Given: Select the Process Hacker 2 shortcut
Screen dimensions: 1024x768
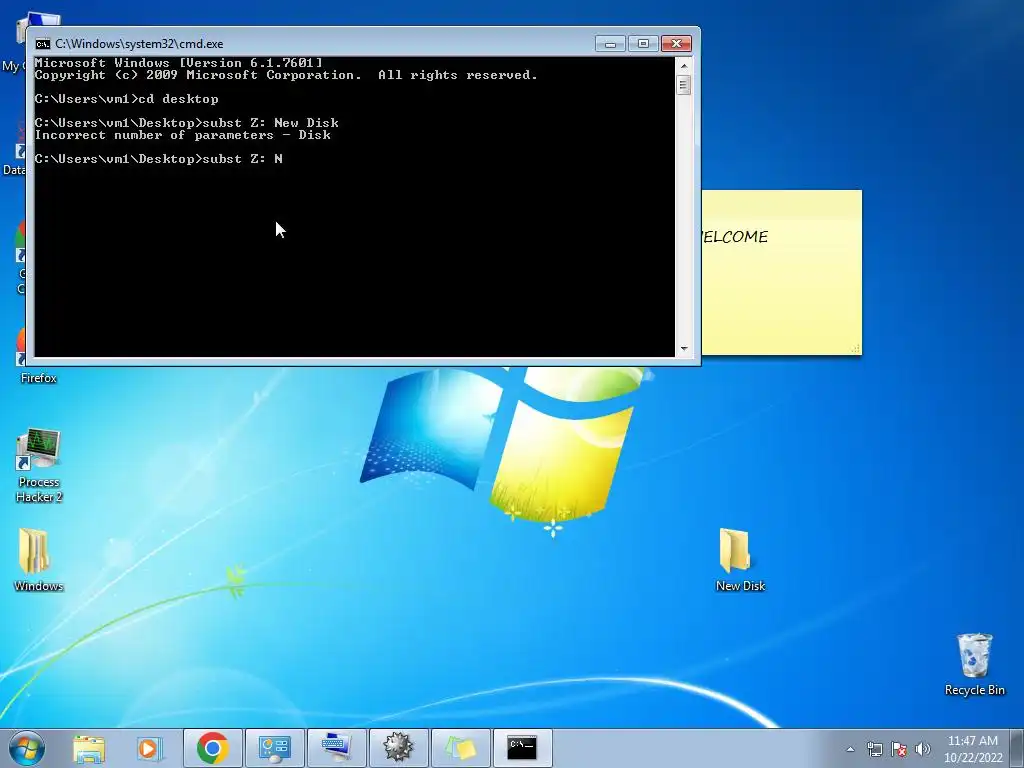Looking at the screenshot, I should pos(39,466).
